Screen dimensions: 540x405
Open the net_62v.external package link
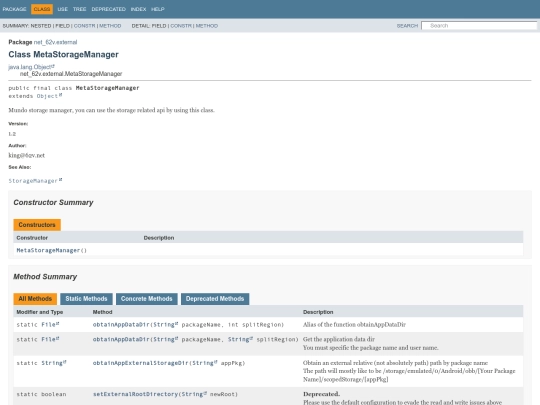pos(55,42)
